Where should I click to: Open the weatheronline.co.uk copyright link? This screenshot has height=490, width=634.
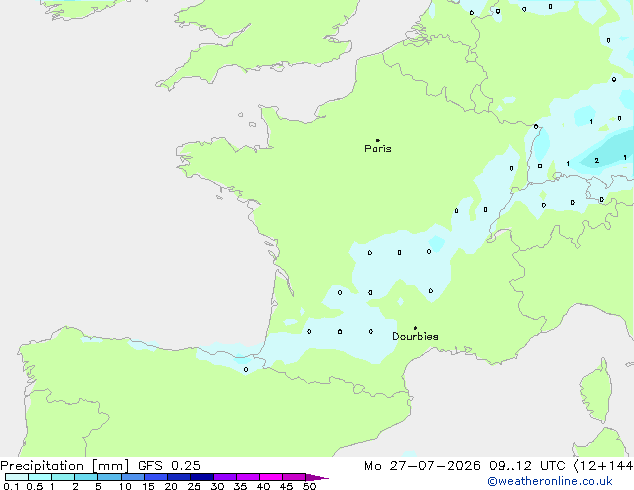coord(550,481)
